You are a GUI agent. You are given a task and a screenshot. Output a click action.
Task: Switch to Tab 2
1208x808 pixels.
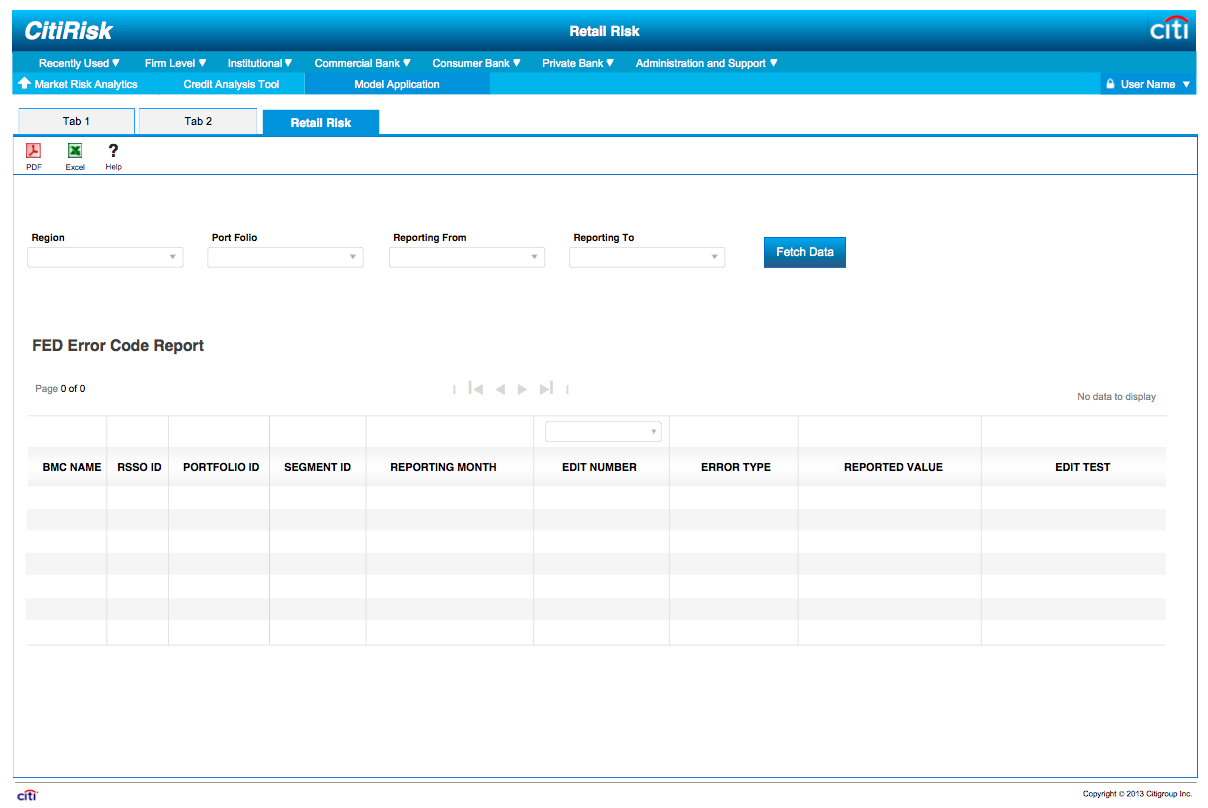(198, 121)
